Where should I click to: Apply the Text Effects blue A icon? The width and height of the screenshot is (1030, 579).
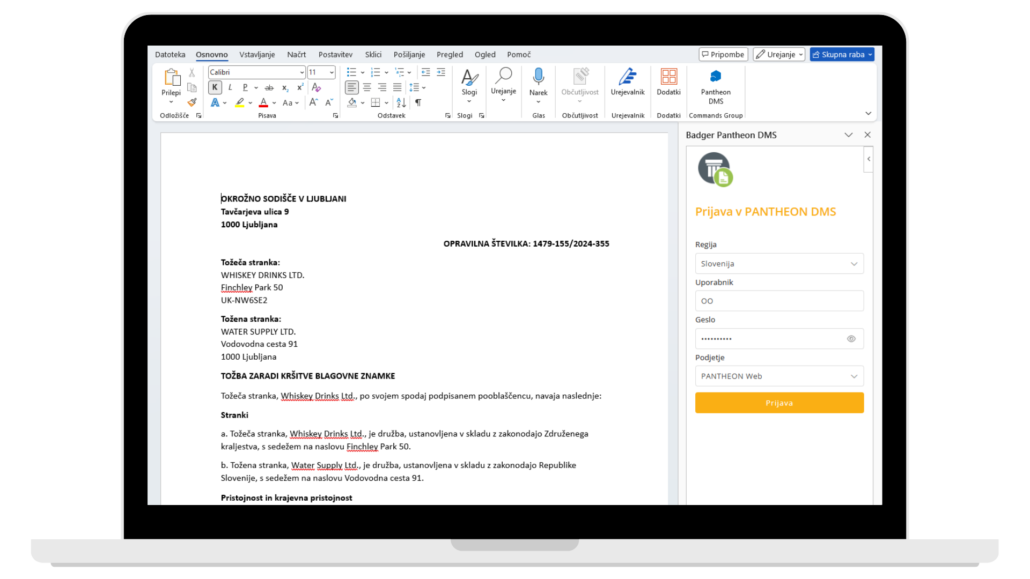tap(215, 103)
